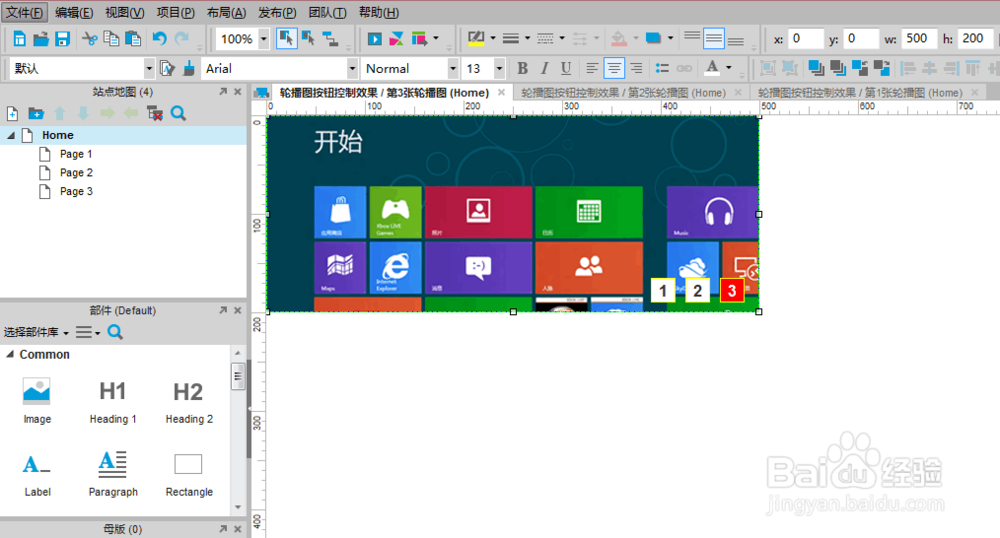Open the text color A swatch

[712, 68]
